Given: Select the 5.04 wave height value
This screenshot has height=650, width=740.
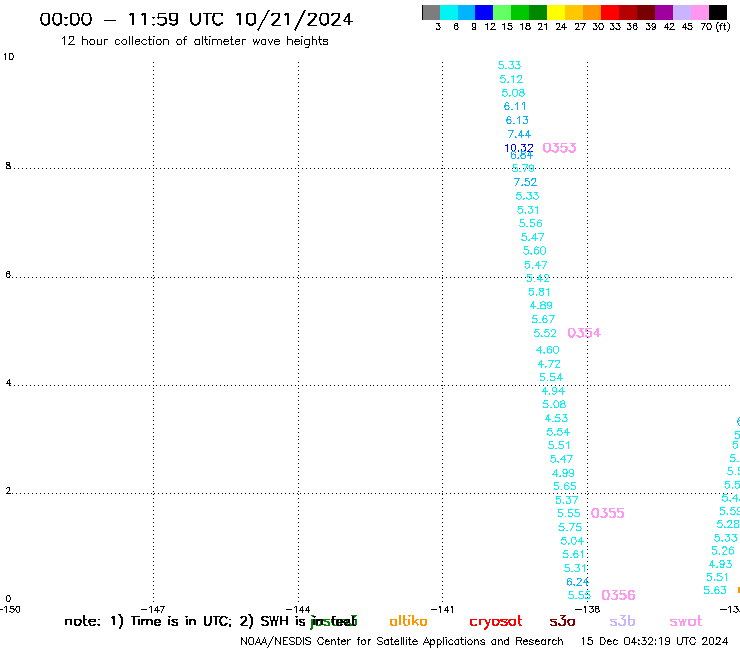Looking at the screenshot, I should 572,540.
